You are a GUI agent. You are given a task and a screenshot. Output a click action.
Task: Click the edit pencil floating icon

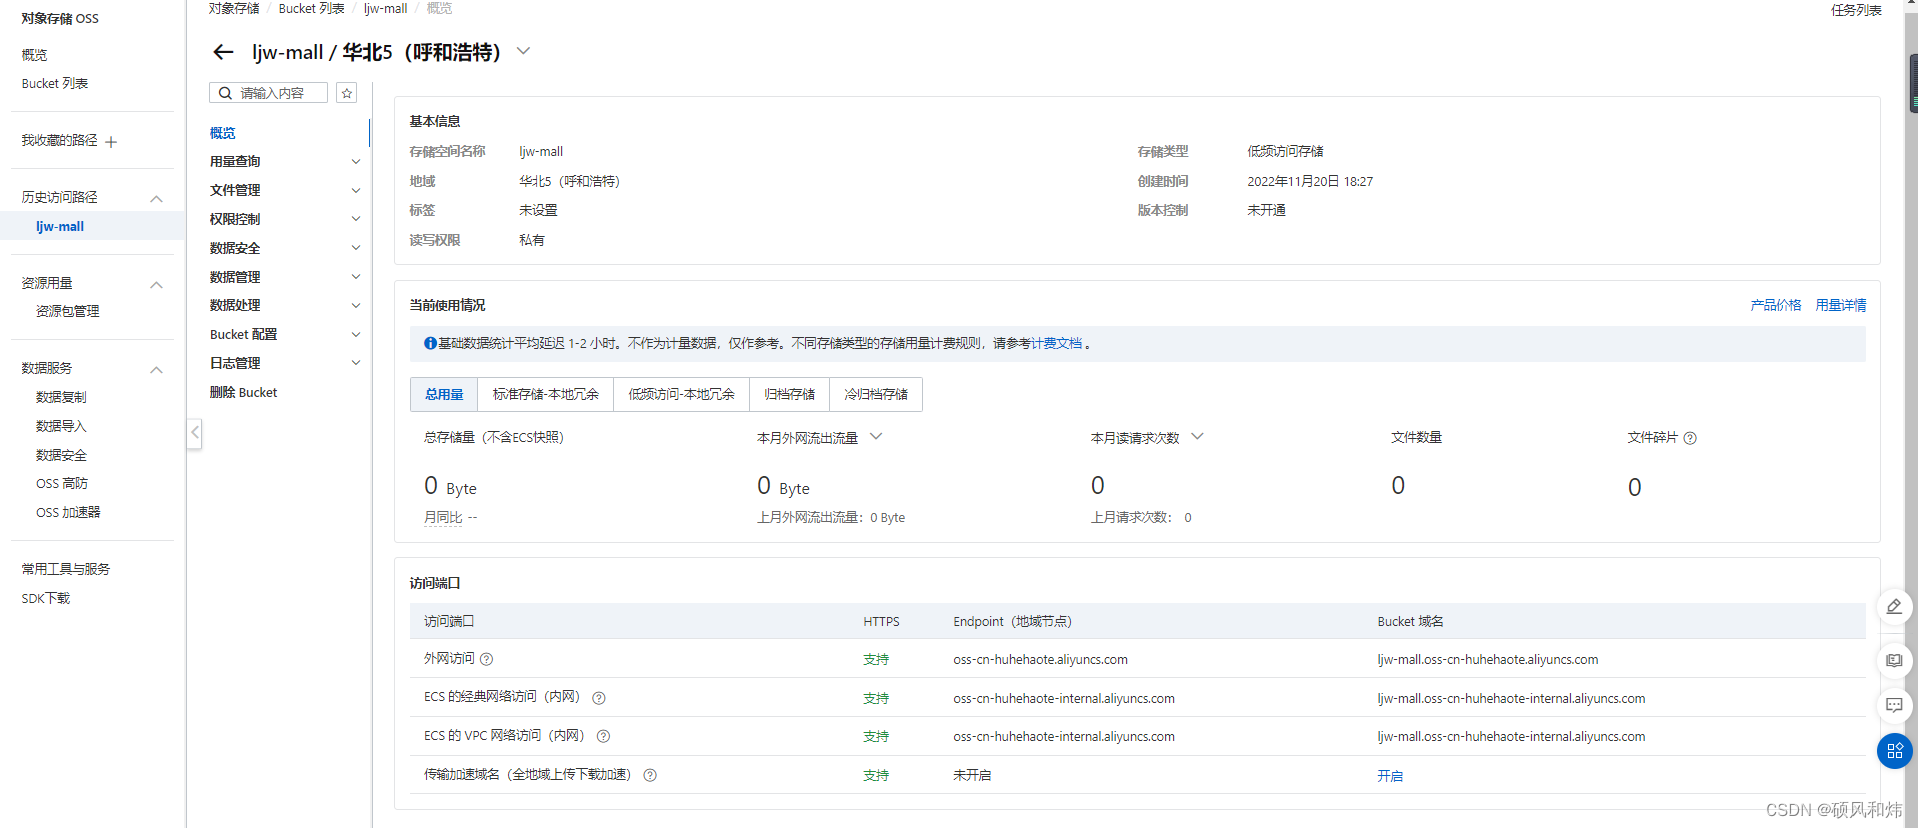tap(1894, 607)
